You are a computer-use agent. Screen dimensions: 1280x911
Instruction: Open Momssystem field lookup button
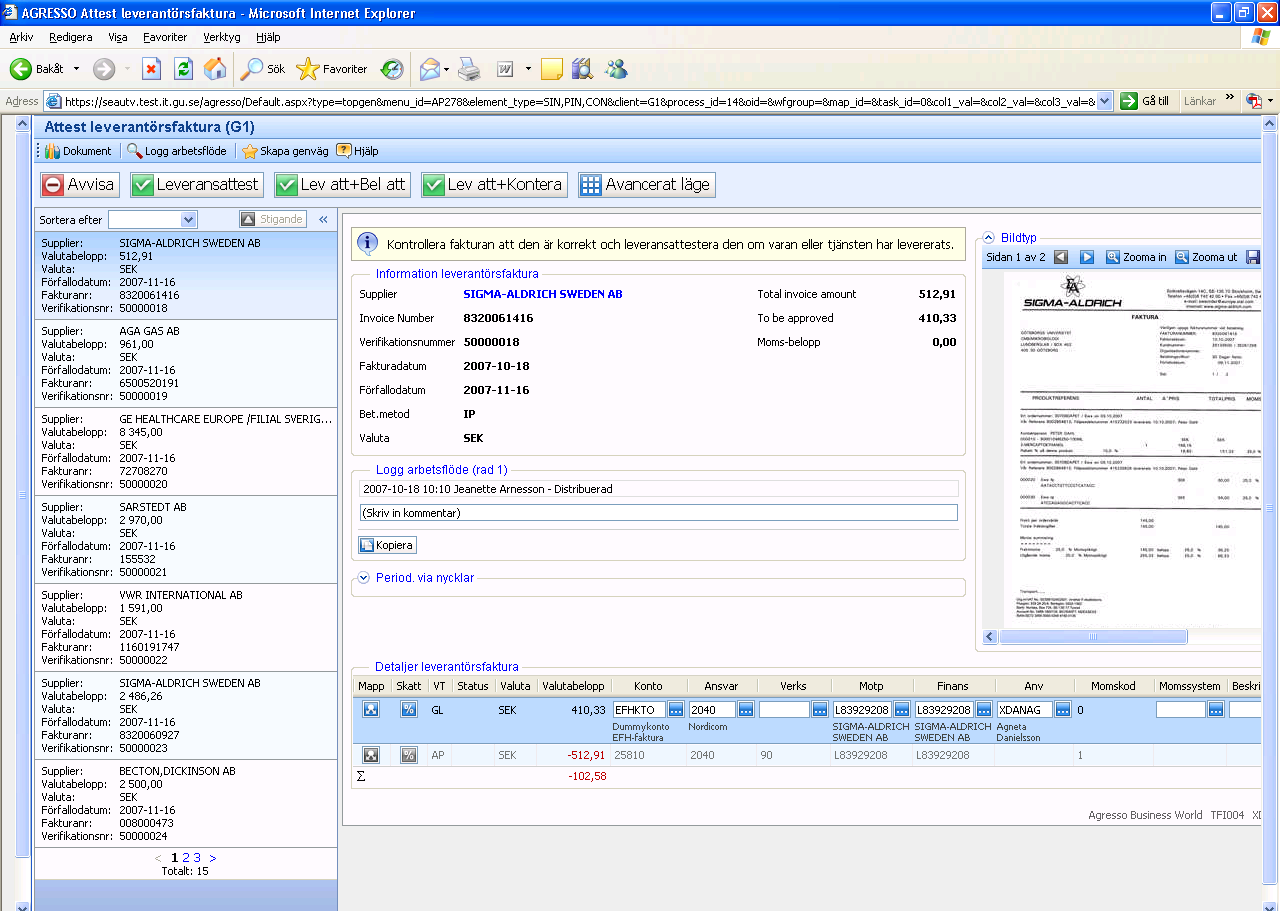coord(1216,709)
